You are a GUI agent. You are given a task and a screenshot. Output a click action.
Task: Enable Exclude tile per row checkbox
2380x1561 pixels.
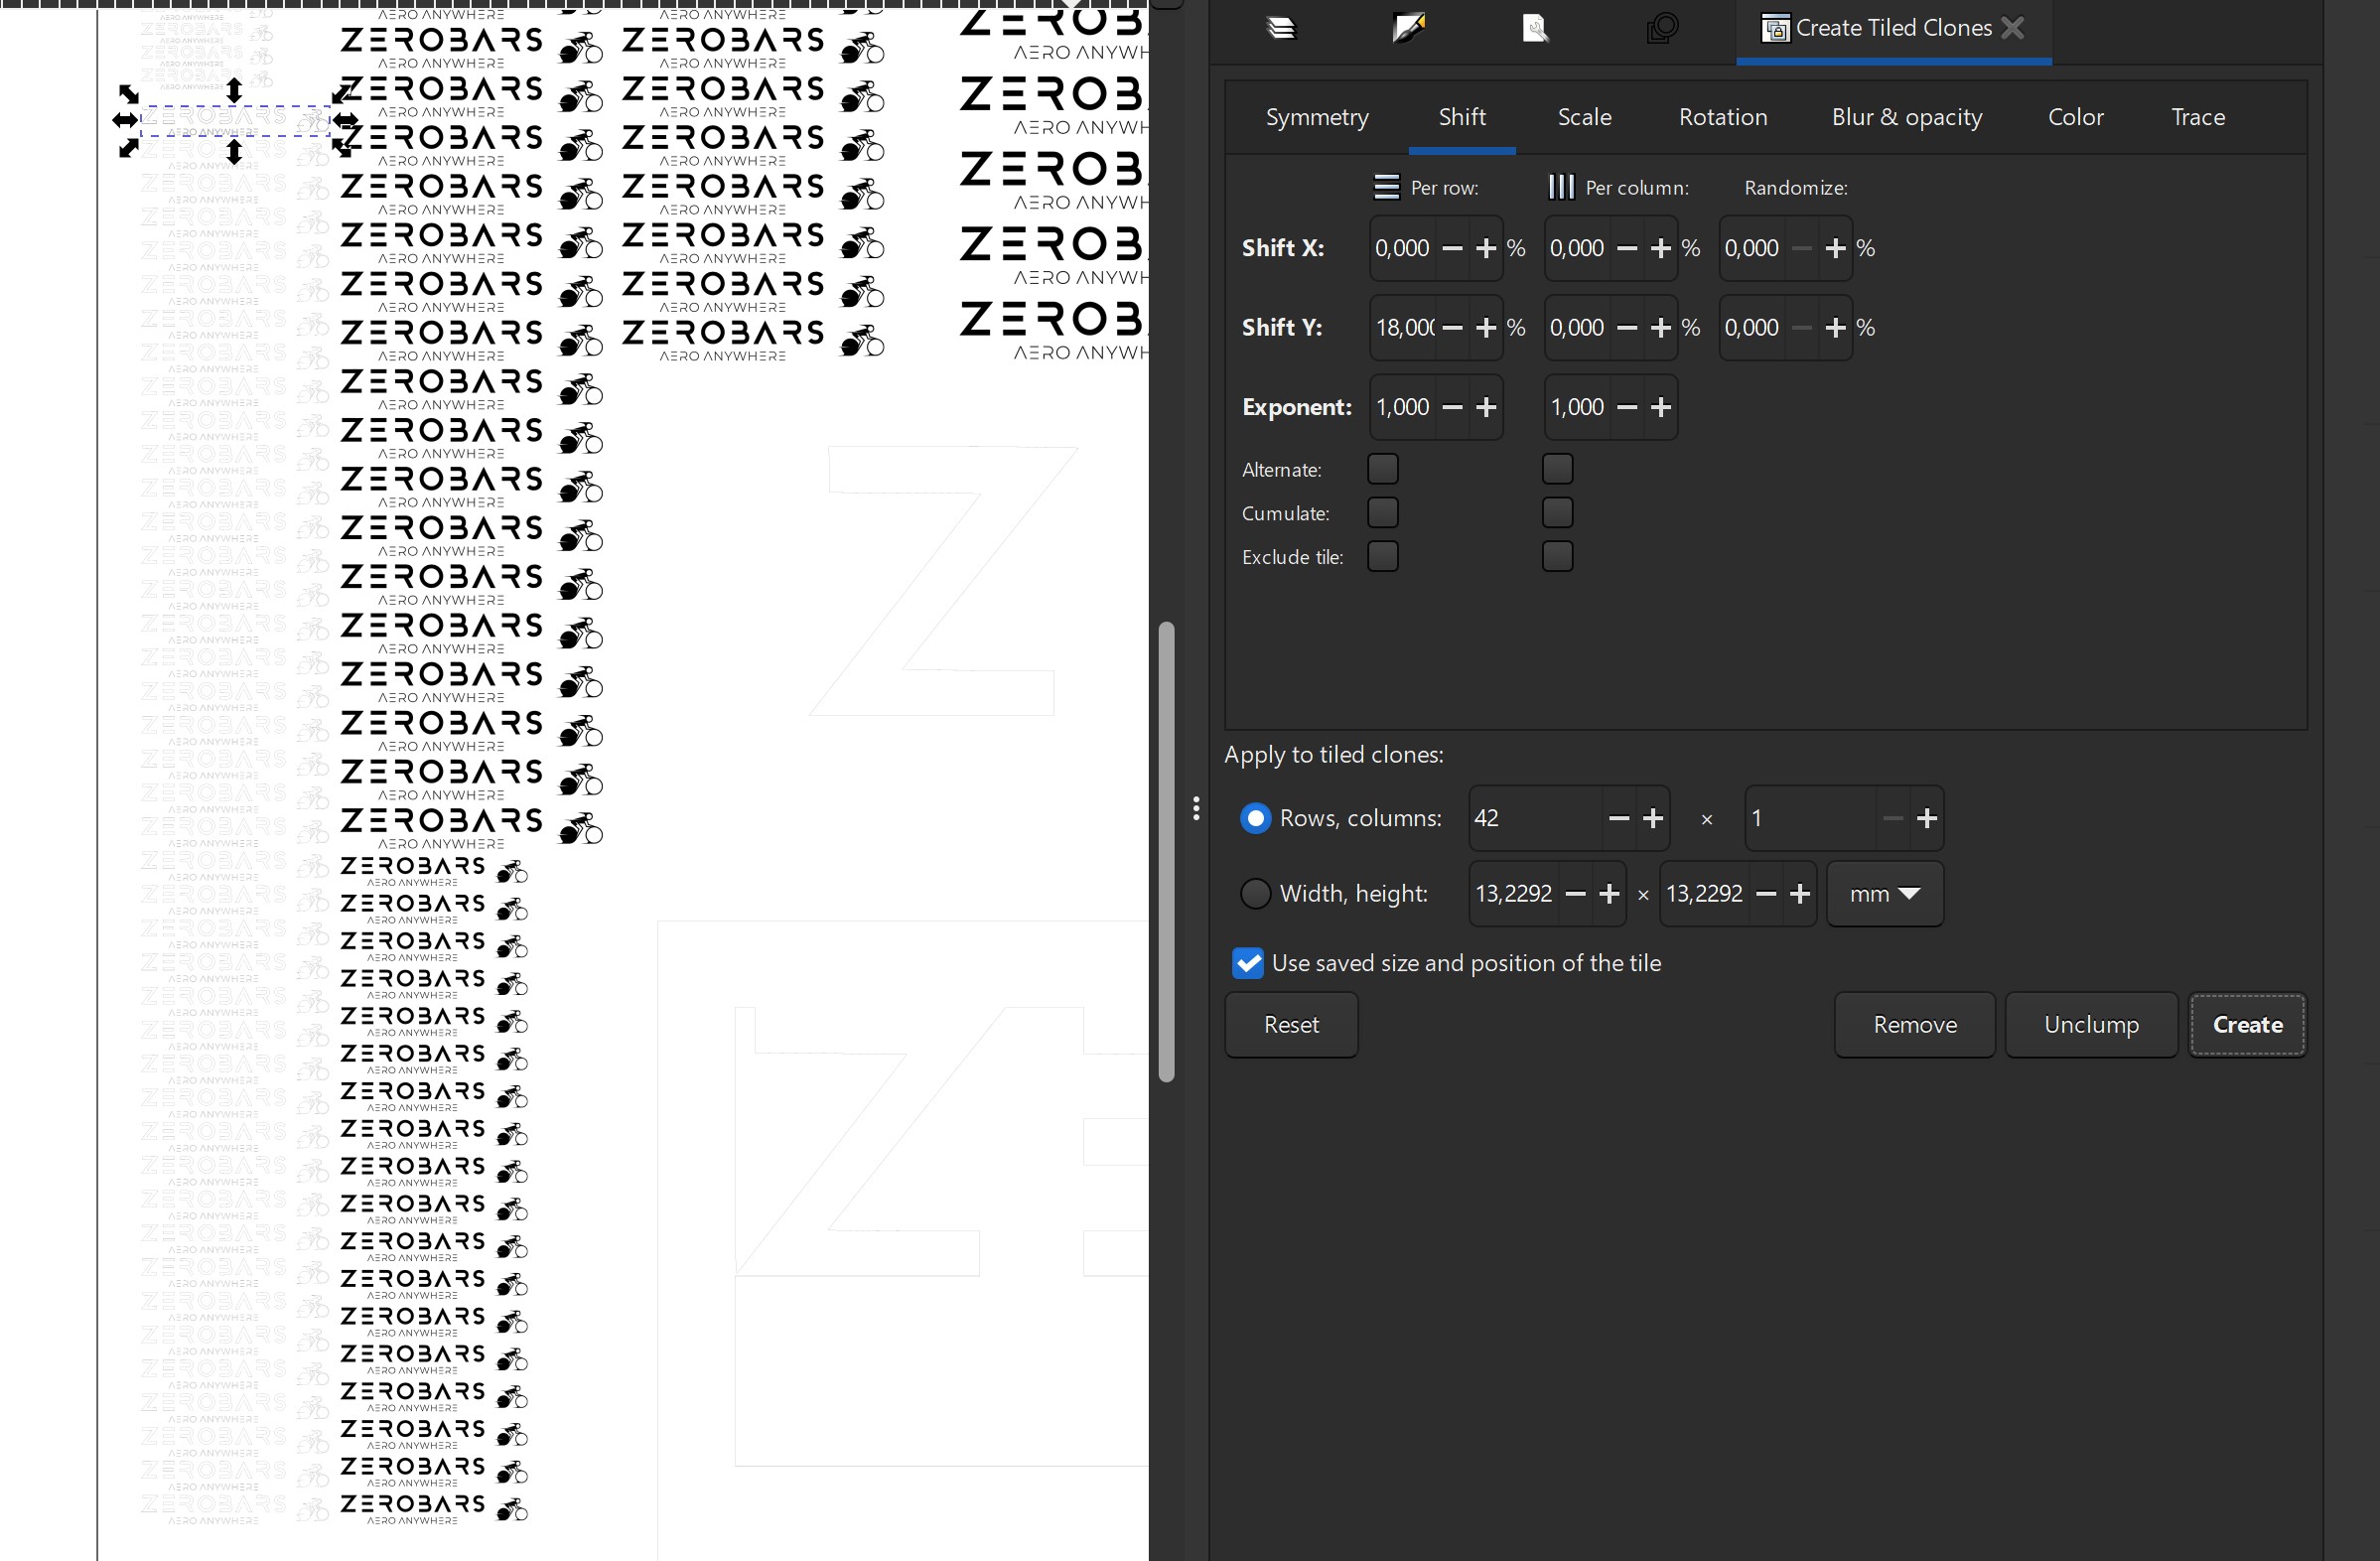[1383, 556]
